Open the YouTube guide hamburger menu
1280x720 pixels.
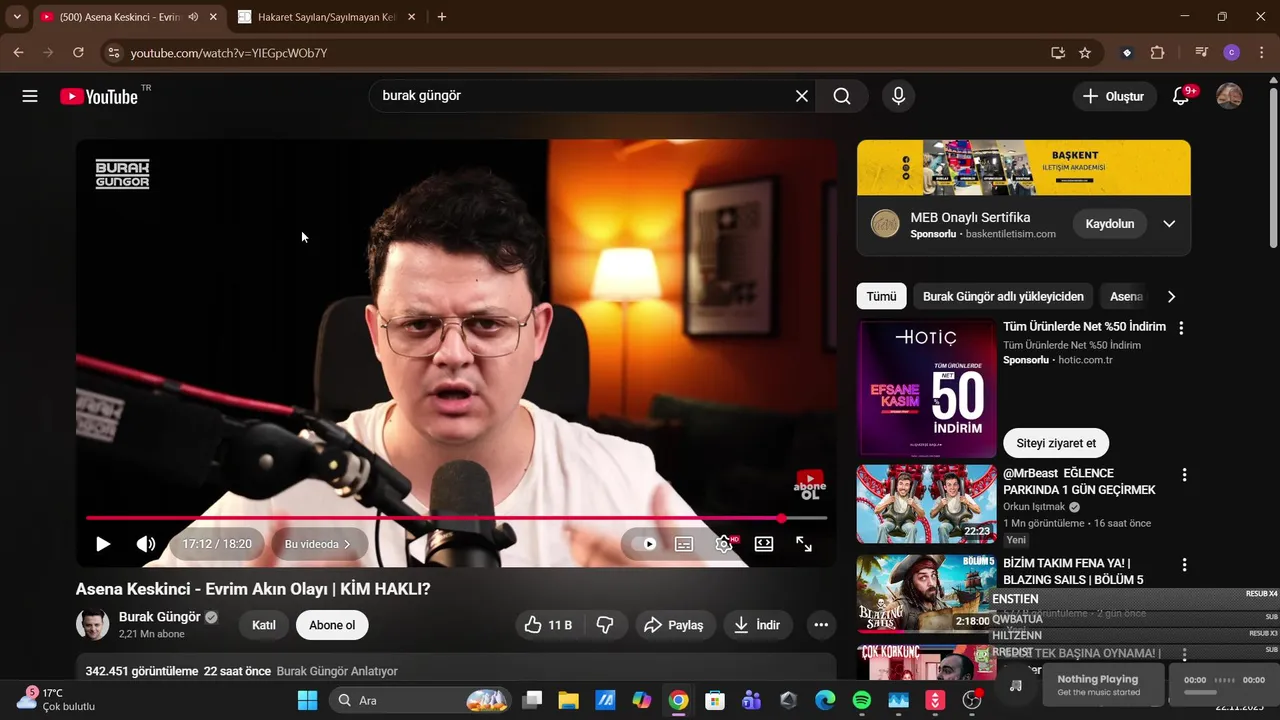pyautogui.click(x=30, y=96)
